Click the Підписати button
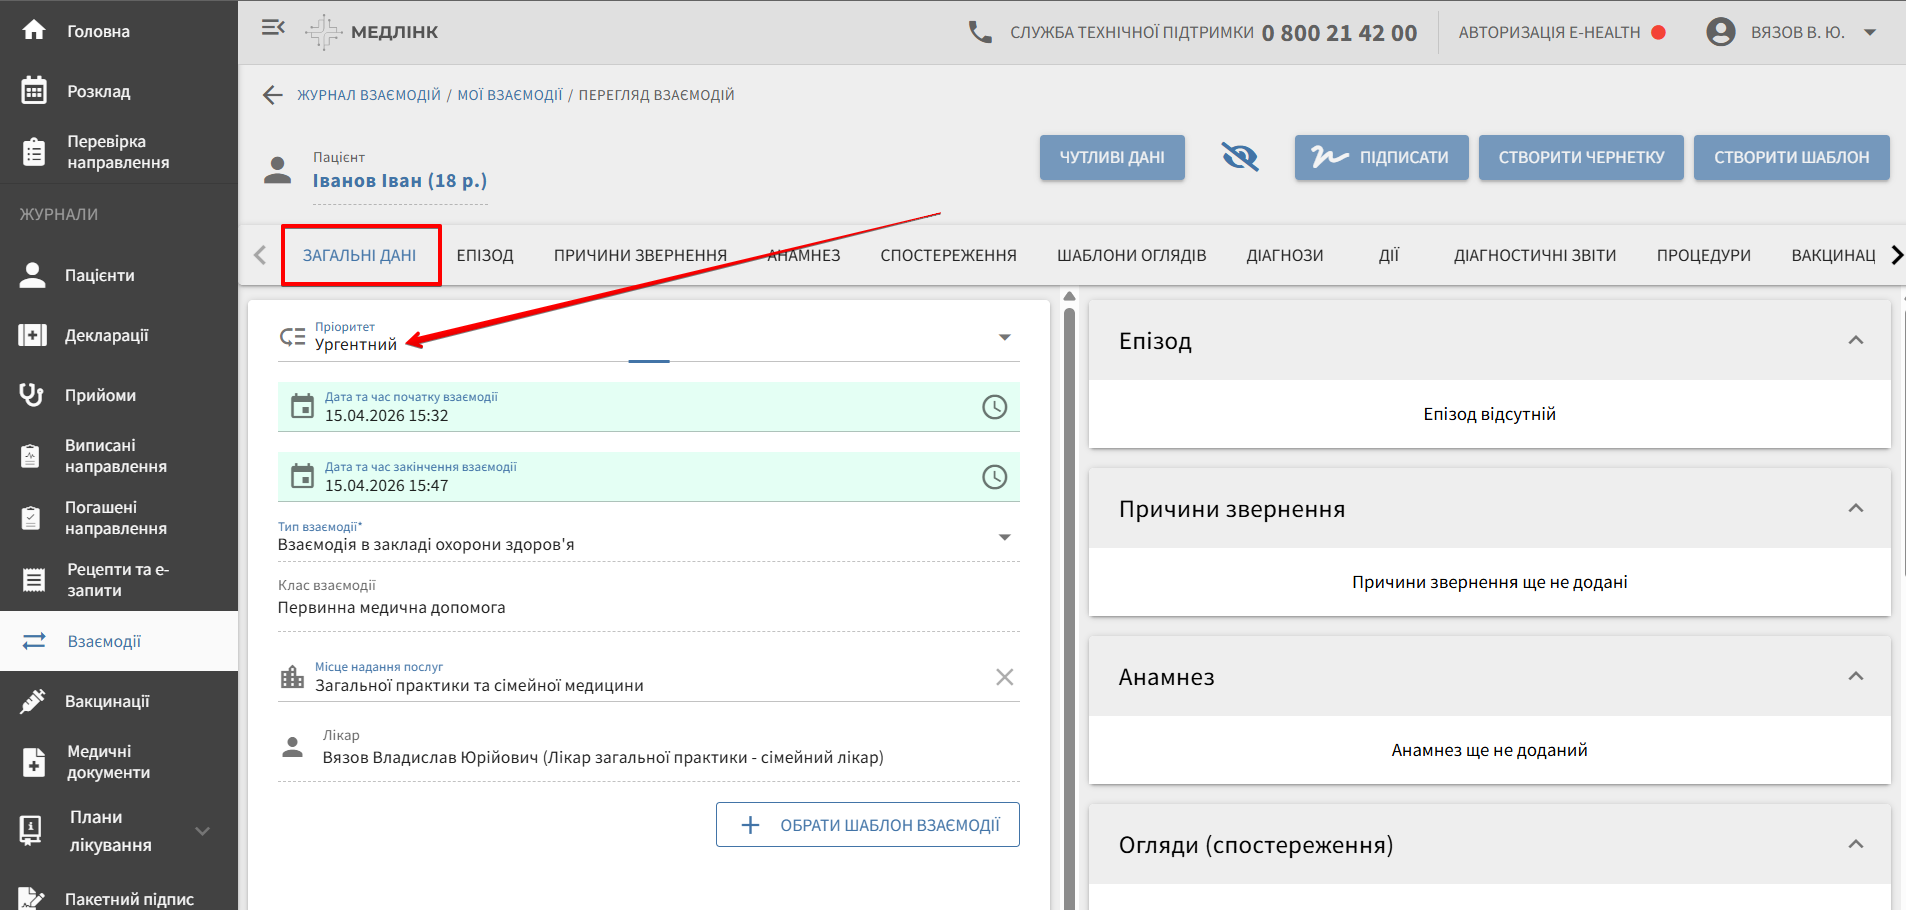Image resolution: width=1906 pixels, height=910 pixels. click(x=1381, y=157)
